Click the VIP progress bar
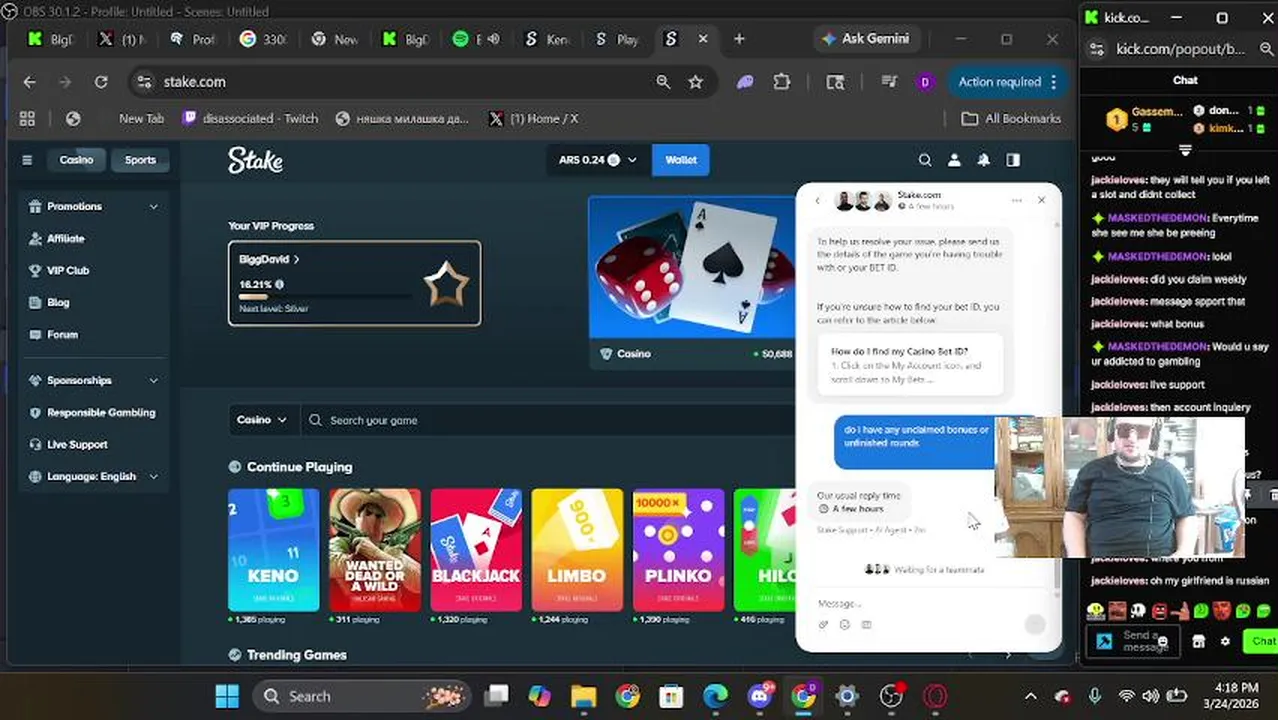Screen dimensions: 1278x720 tap(325, 297)
